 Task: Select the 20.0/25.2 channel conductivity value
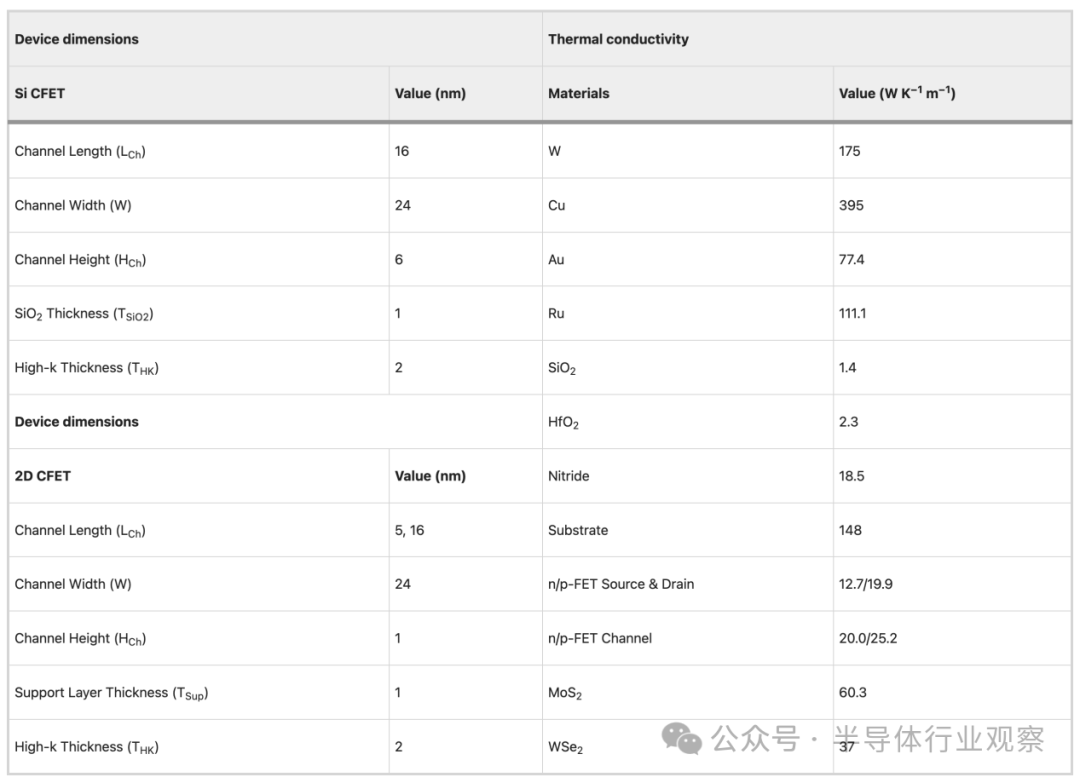pyautogui.click(x=867, y=638)
